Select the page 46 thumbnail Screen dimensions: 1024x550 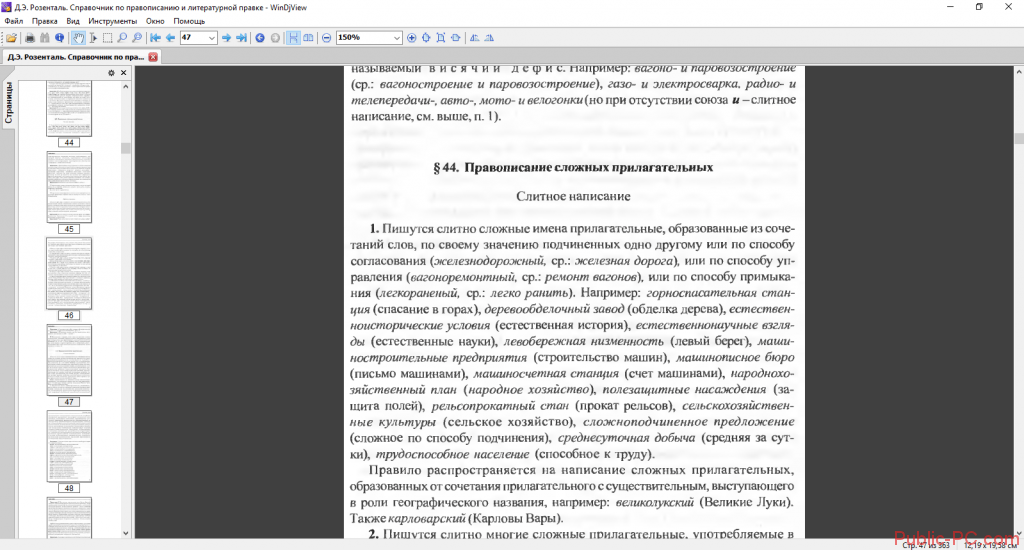pyautogui.click(x=69, y=274)
